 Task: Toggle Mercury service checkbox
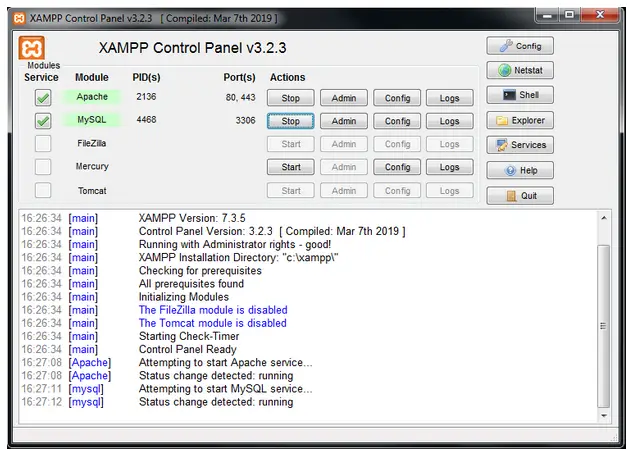[43, 167]
